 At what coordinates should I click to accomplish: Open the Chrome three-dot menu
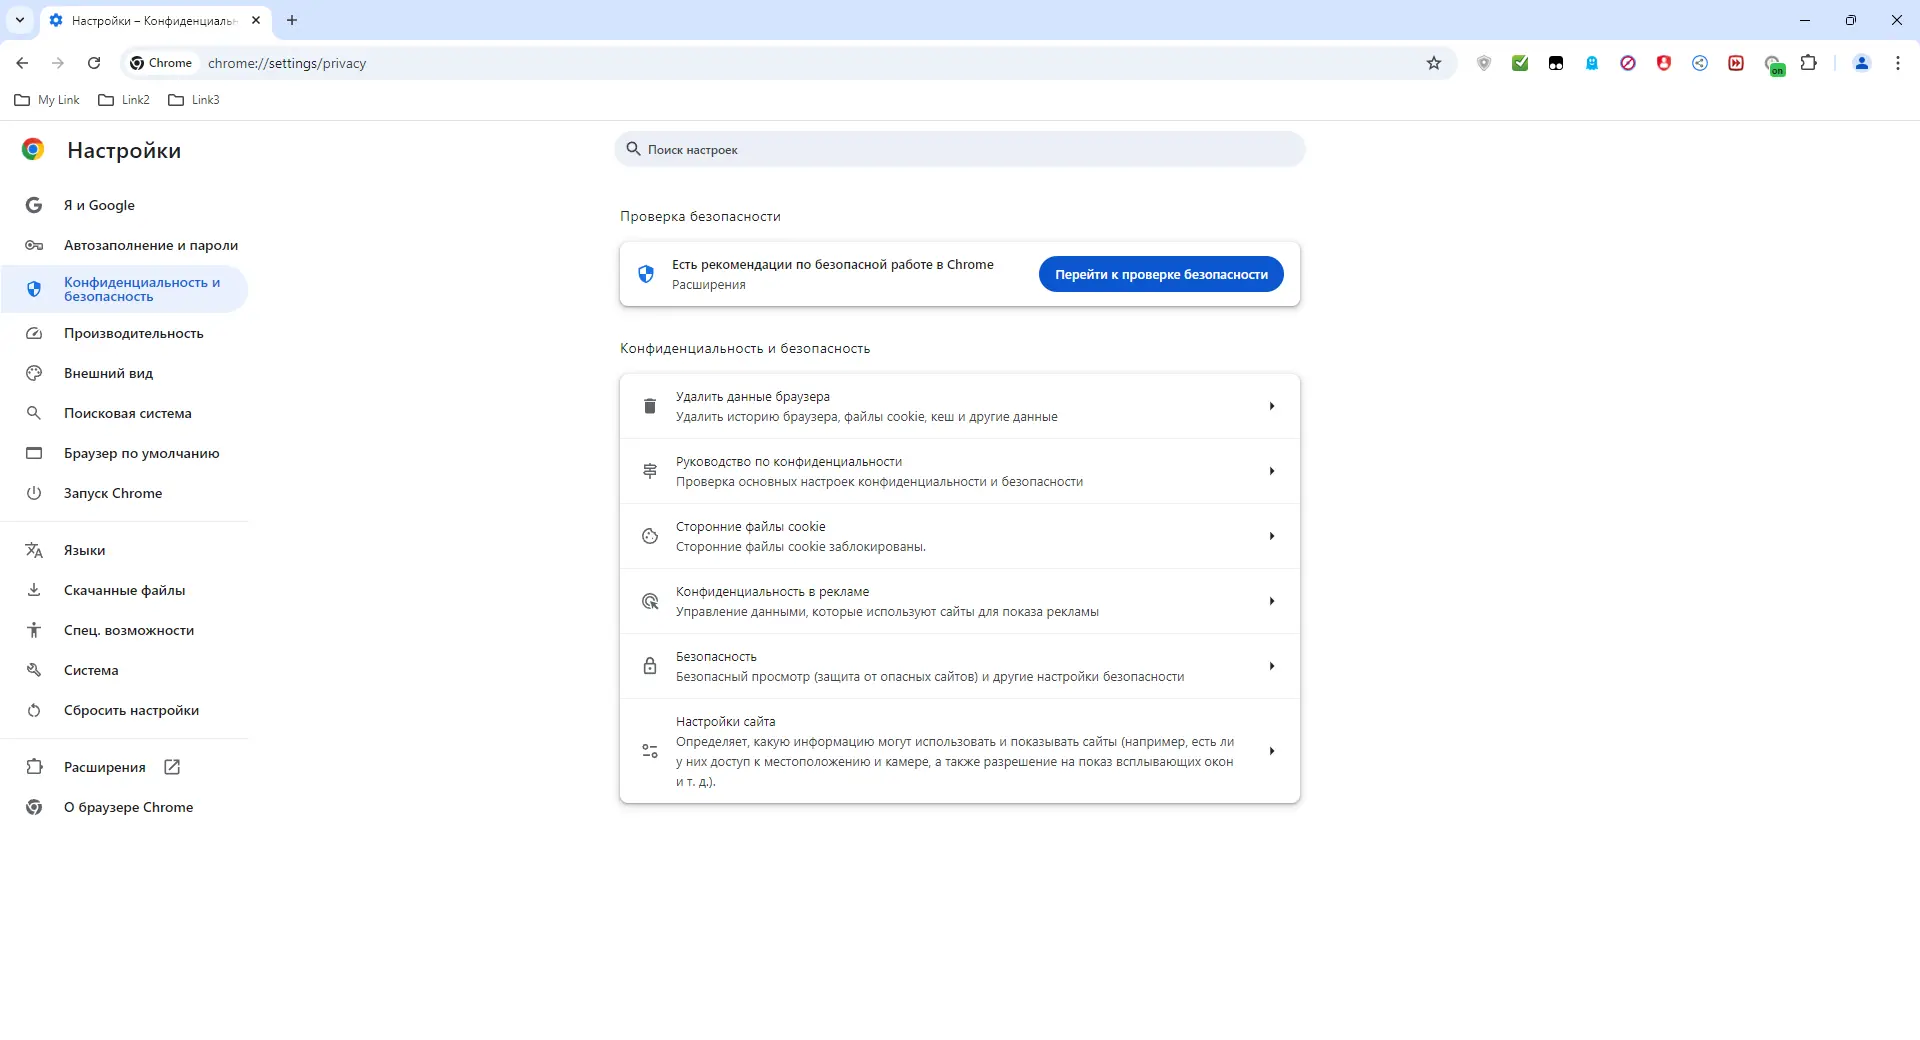click(1897, 63)
